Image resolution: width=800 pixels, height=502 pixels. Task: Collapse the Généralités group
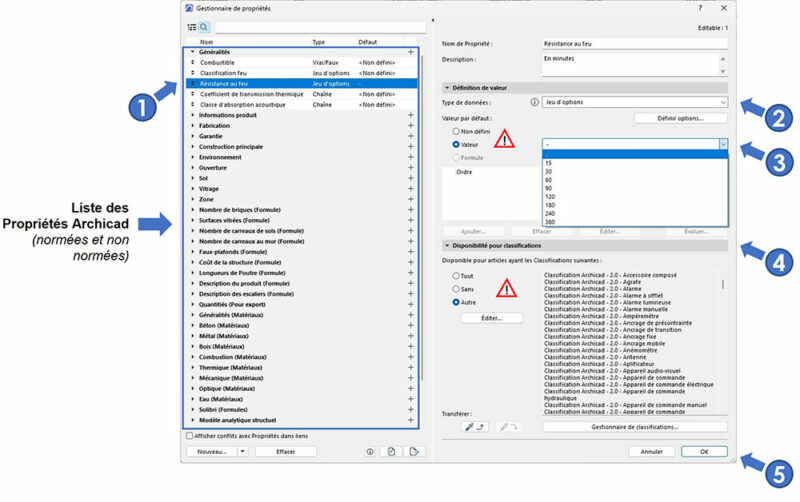tap(192, 52)
